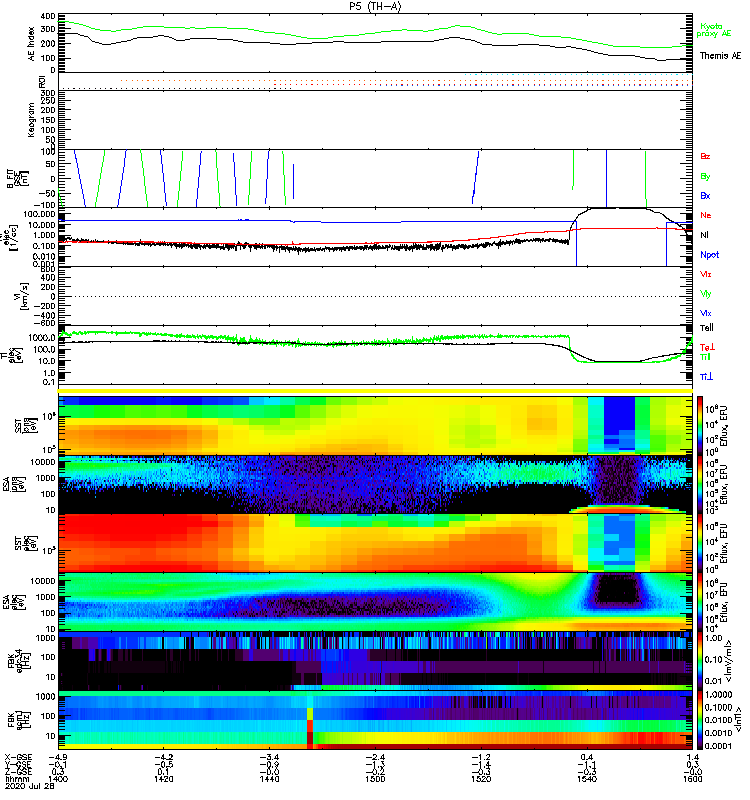Image resolution: width=750 pixels, height=800 pixels.
Task: Click the "1520" time tick label
Action: tap(481, 779)
